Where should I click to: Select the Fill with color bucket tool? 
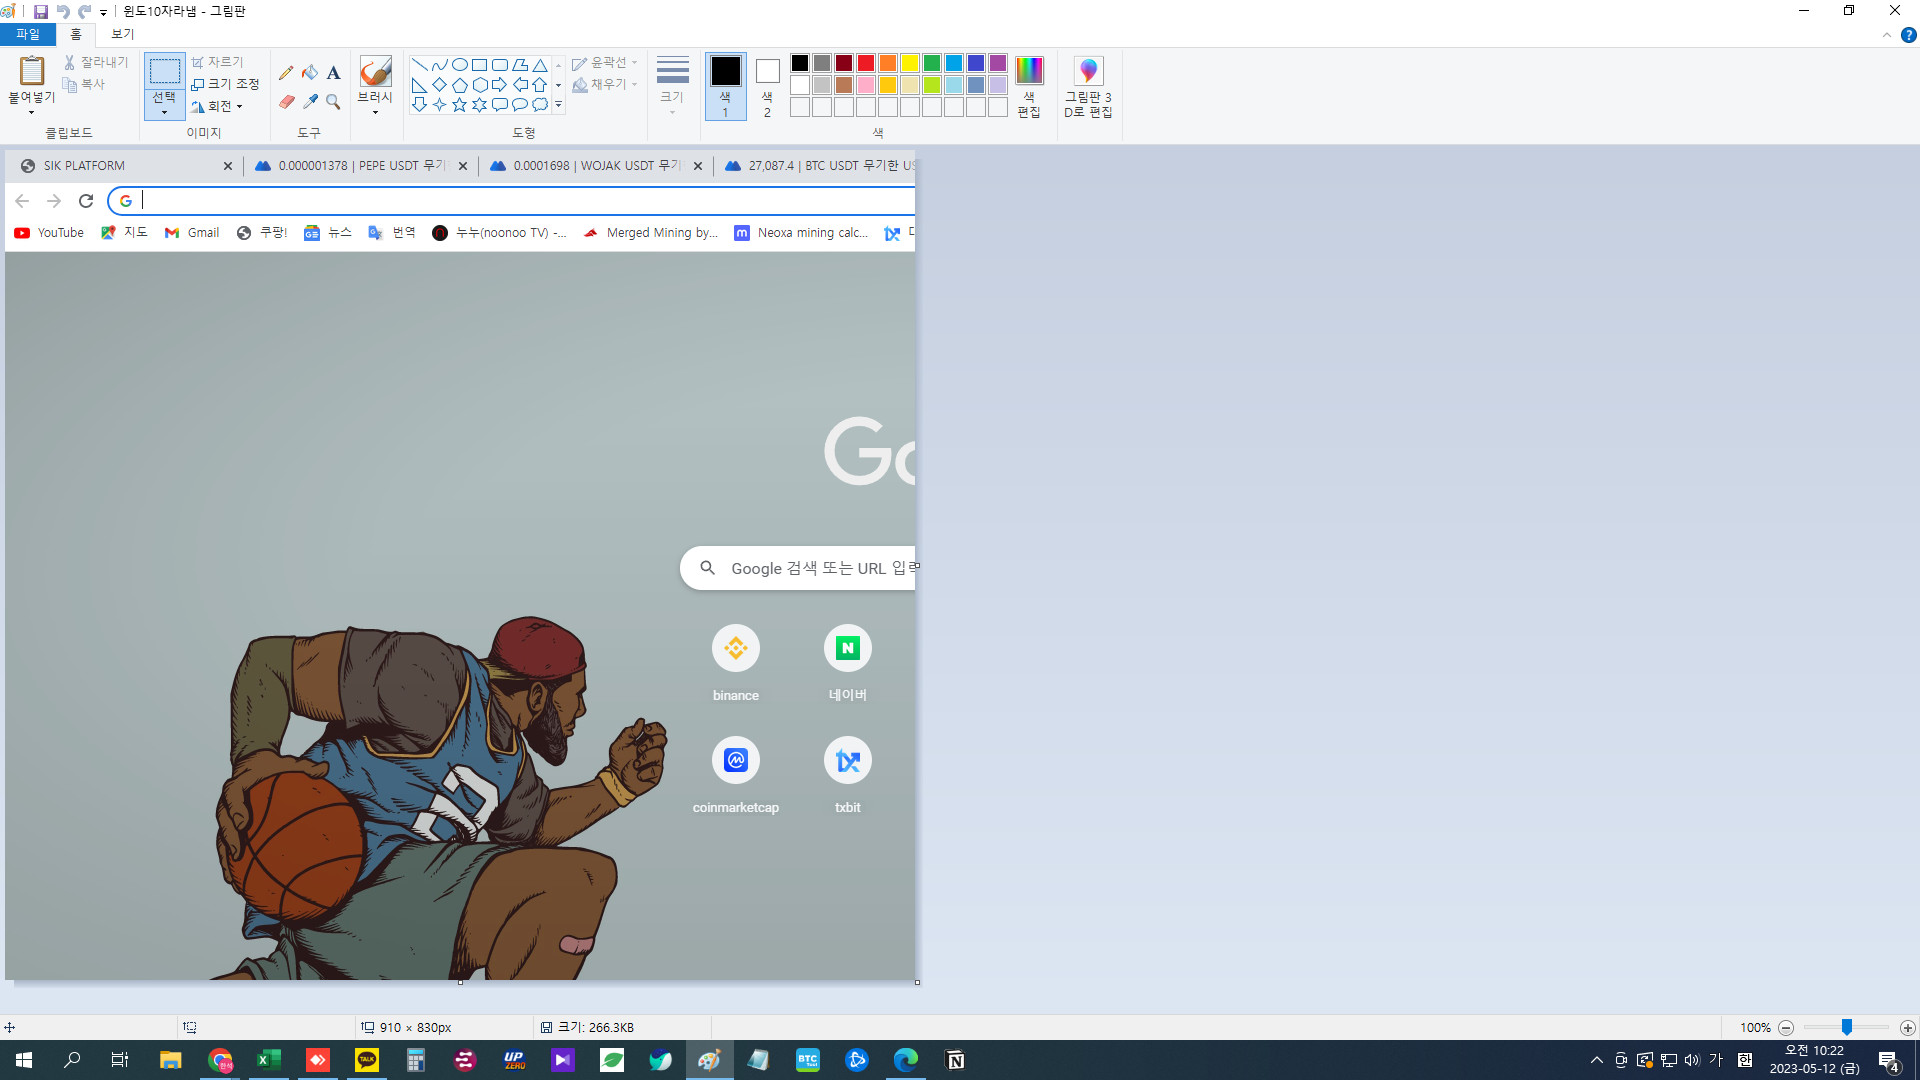pyautogui.click(x=310, y=72)
